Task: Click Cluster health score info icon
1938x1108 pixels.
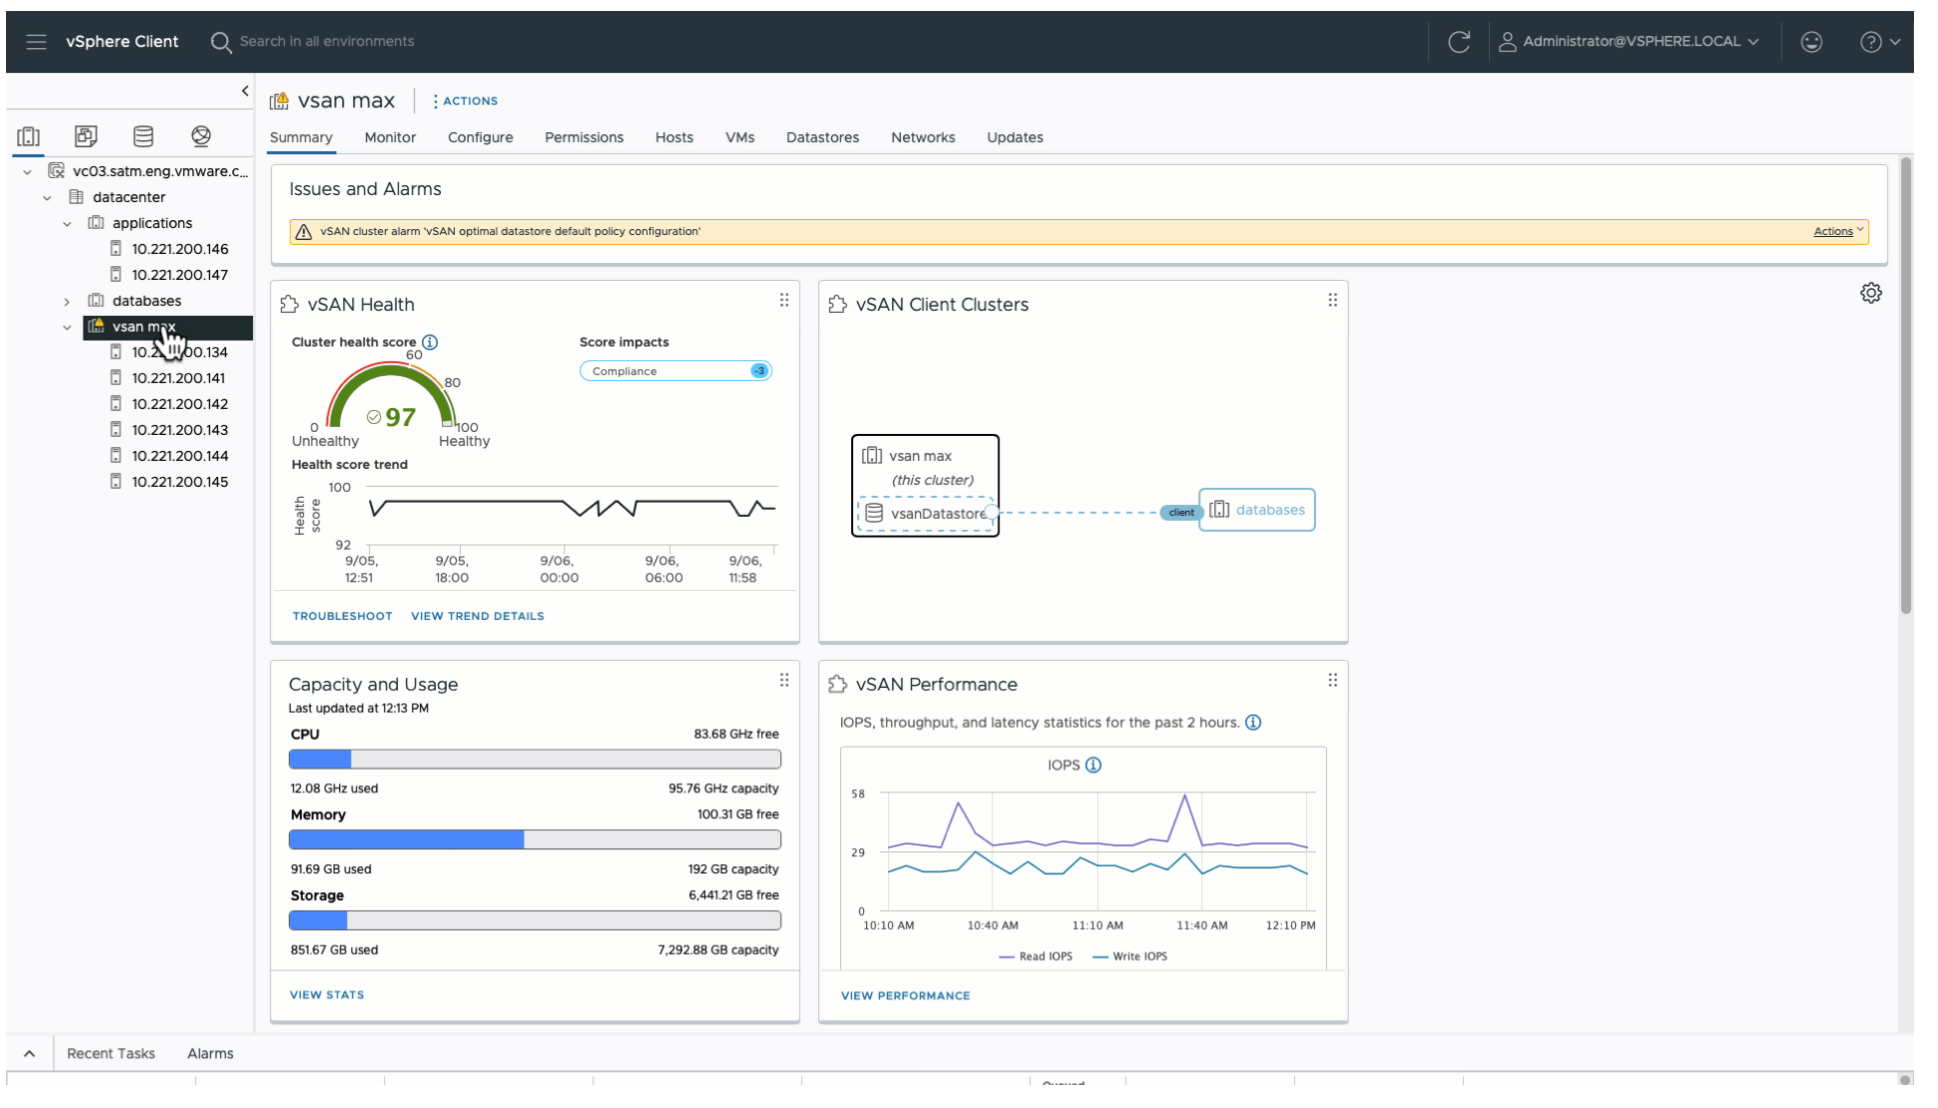Action: tap(430, 342)
